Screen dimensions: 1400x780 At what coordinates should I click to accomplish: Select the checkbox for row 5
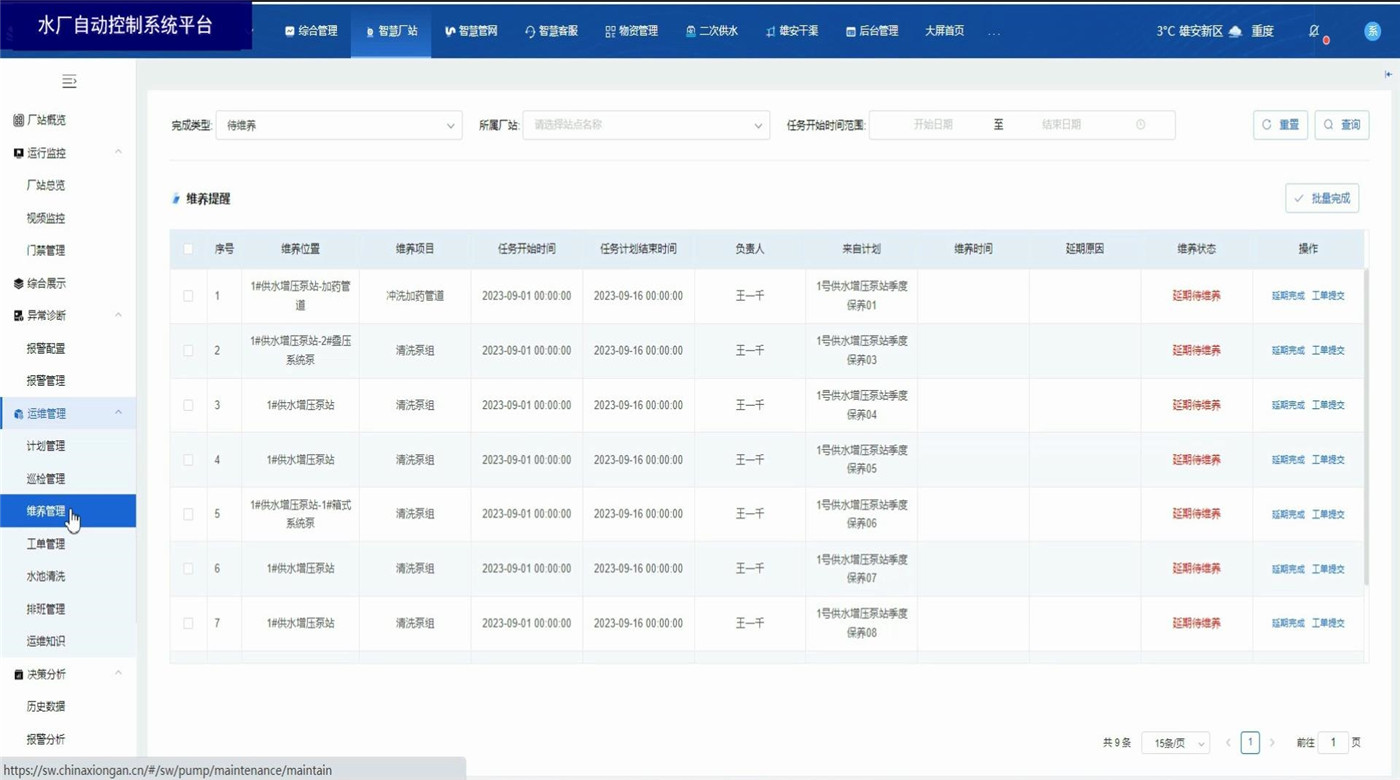click(188, 514)
